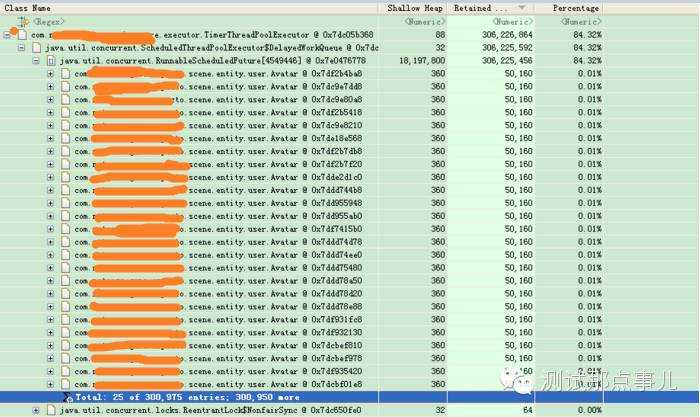Click shallow heap value 18,197,800
700x417 pixels.
tap(422, 60)
